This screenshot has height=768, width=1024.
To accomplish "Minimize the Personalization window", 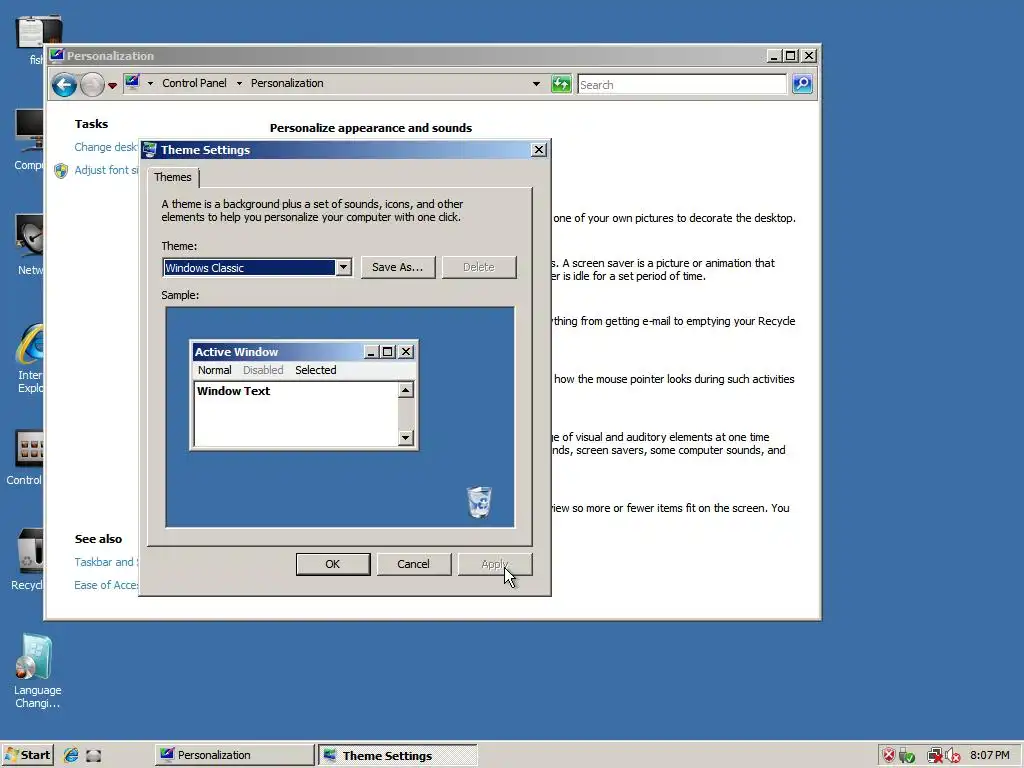I will (x=774, y=56).
